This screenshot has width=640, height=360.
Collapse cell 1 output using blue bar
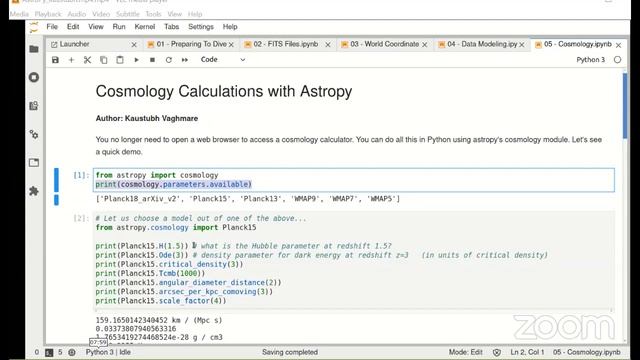click(x=56, y=200)
